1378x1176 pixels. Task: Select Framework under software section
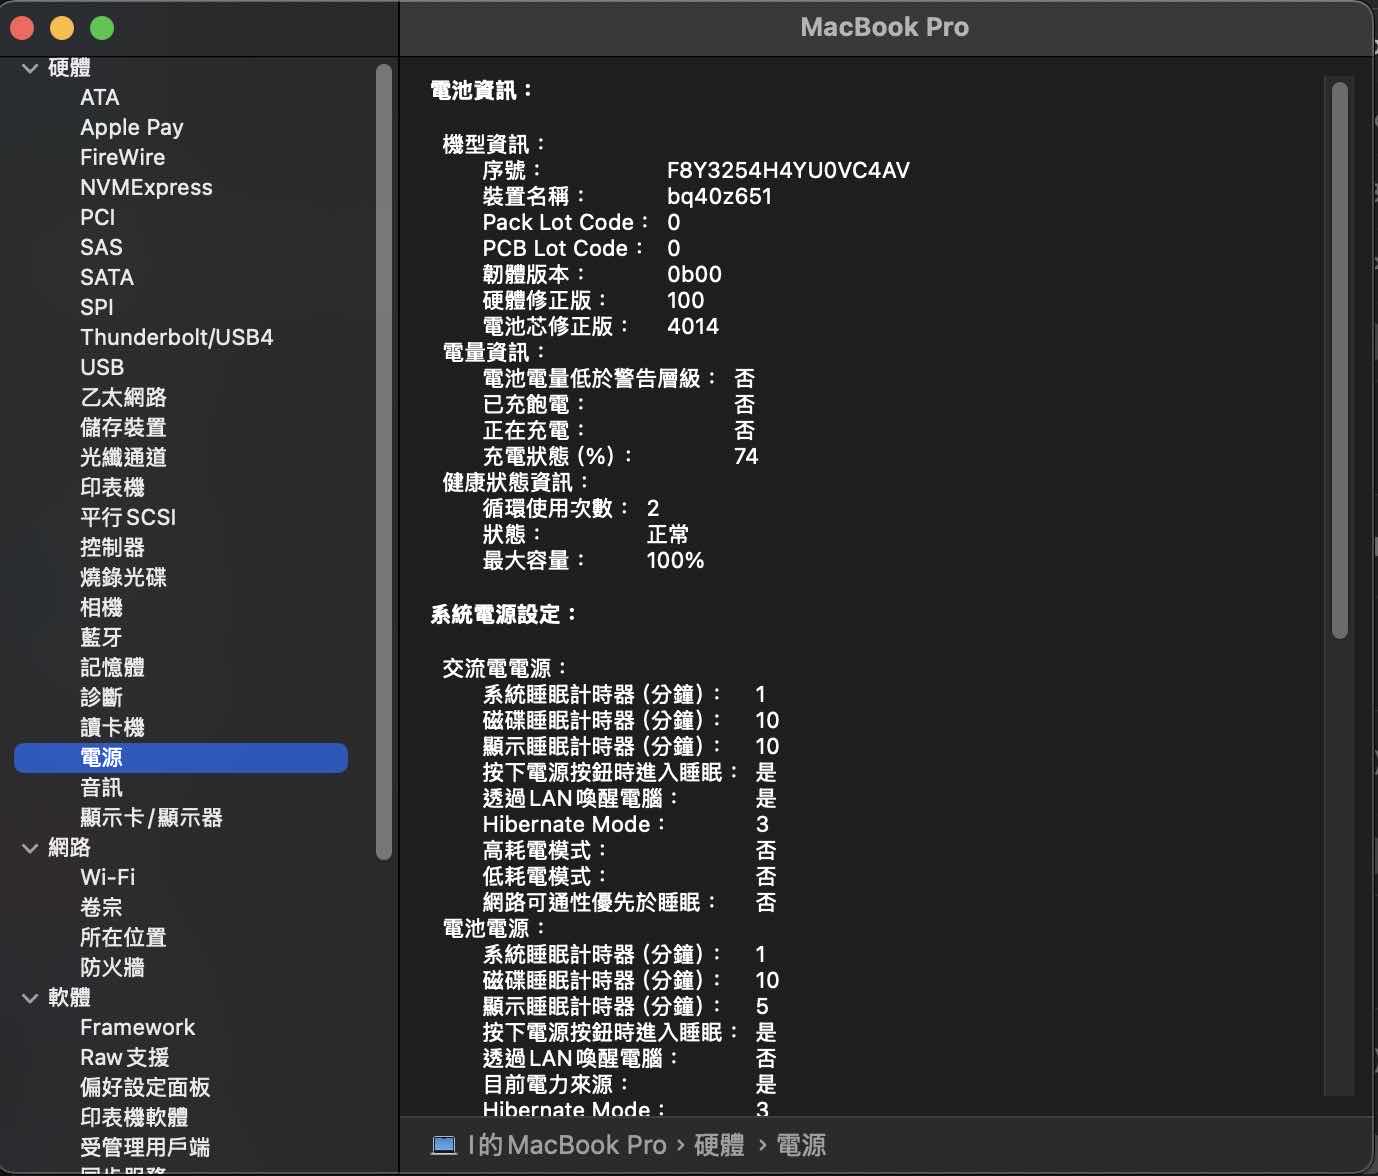pos(137,1027)
